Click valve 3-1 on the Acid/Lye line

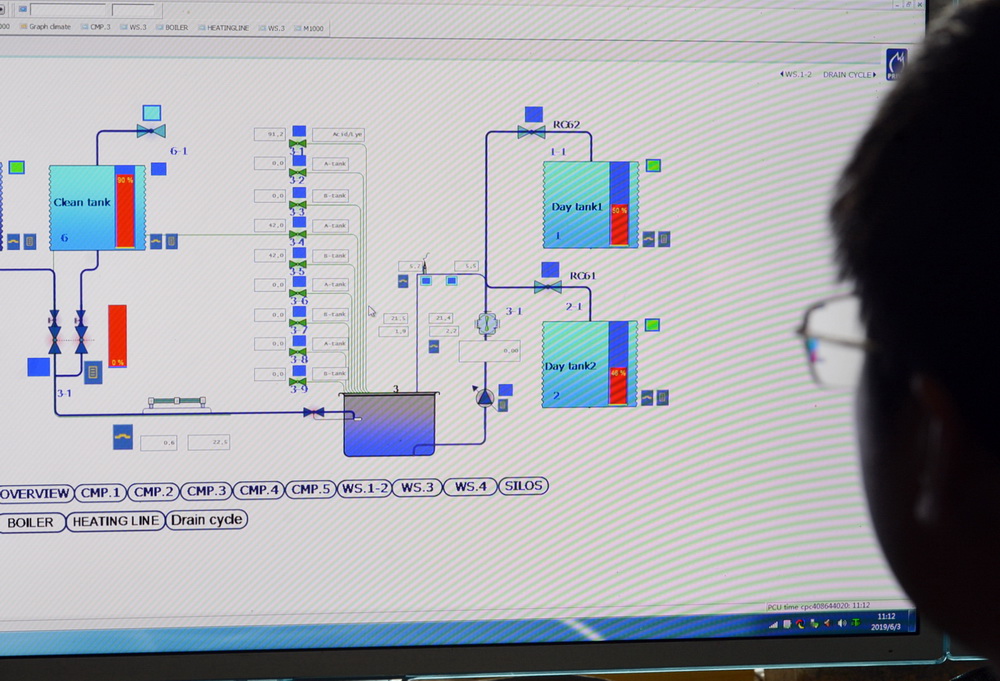pos(298,144)
